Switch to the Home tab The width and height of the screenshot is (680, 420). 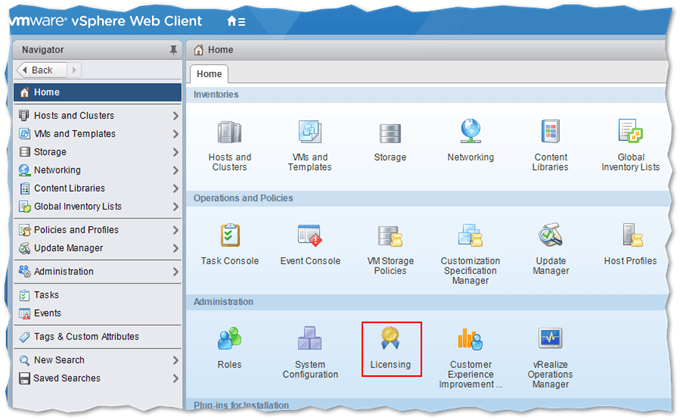click(209, 74)
